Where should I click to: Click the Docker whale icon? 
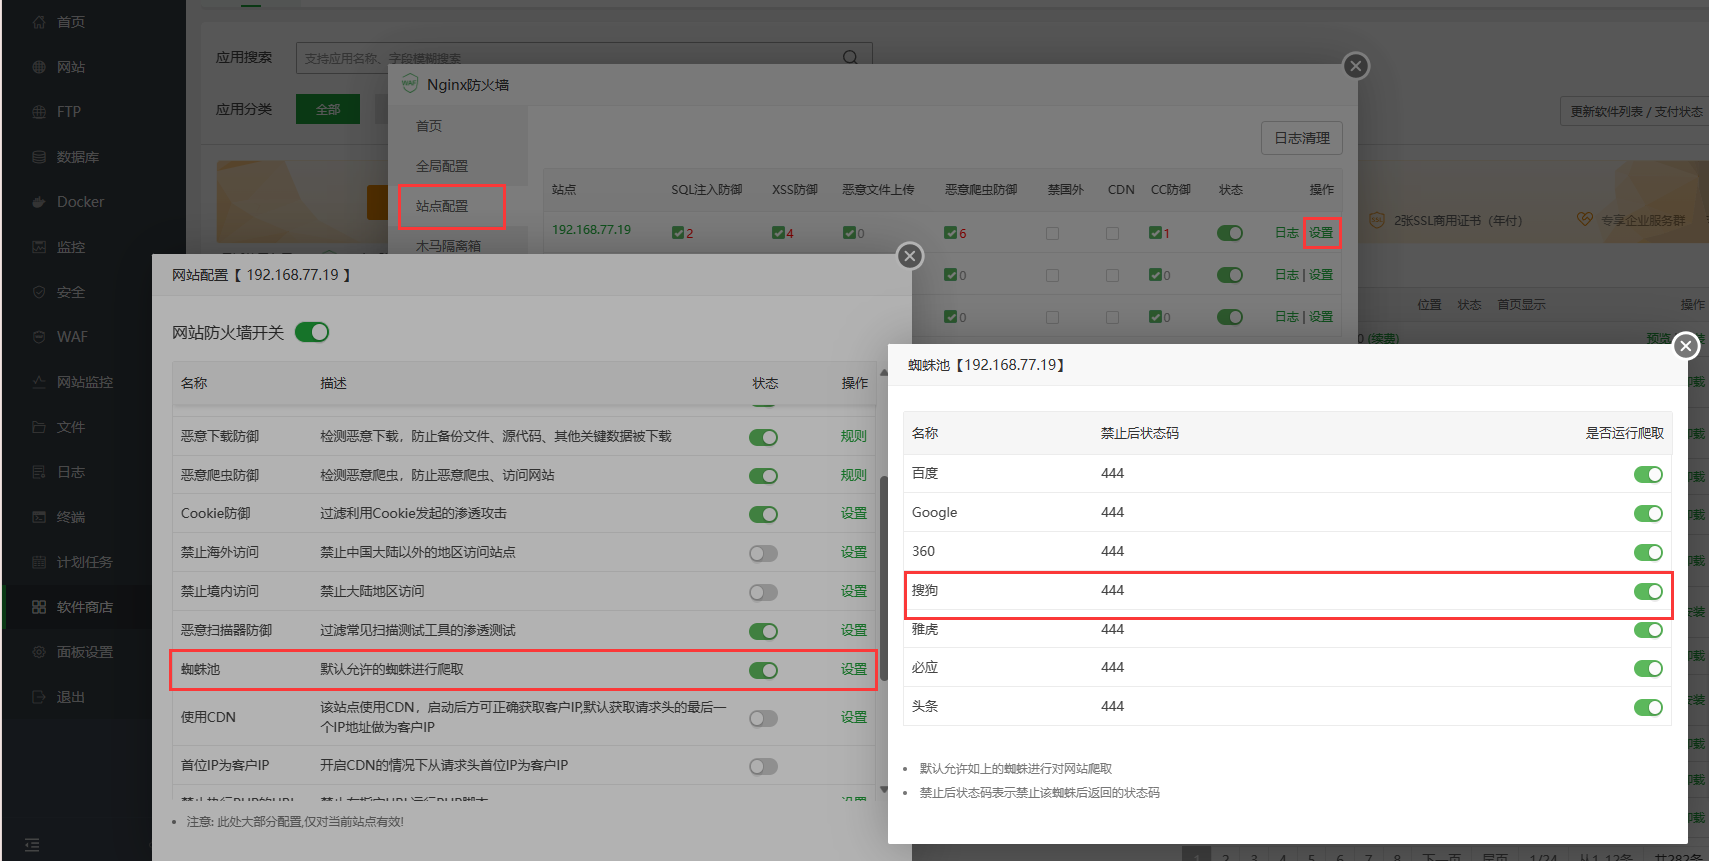[39, 202]
